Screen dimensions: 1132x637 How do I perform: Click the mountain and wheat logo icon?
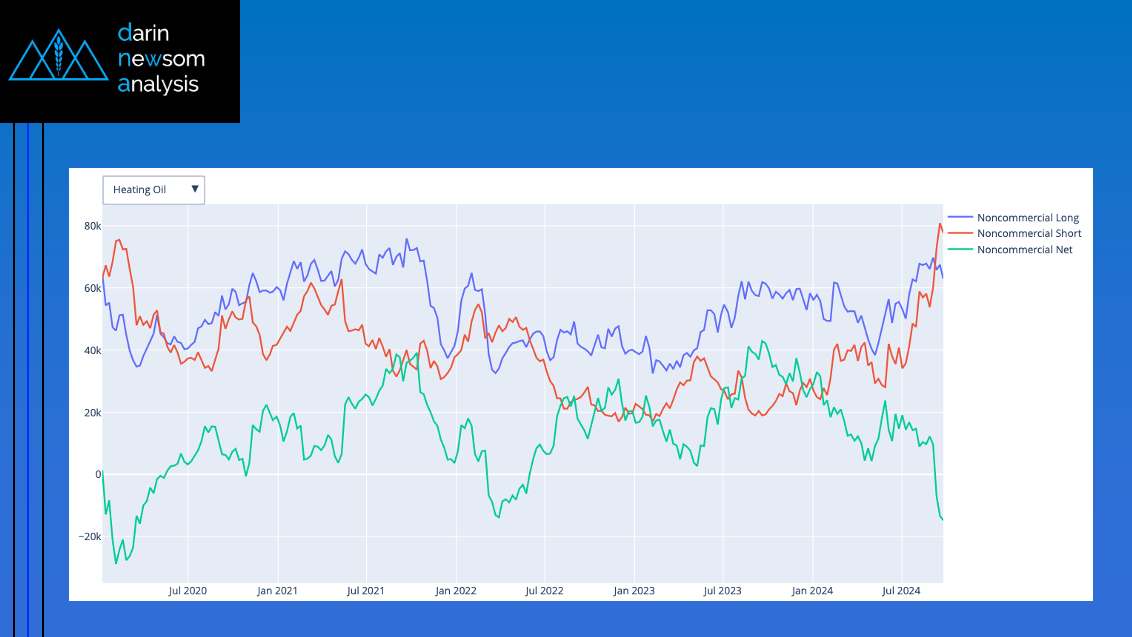click(58, 59)
